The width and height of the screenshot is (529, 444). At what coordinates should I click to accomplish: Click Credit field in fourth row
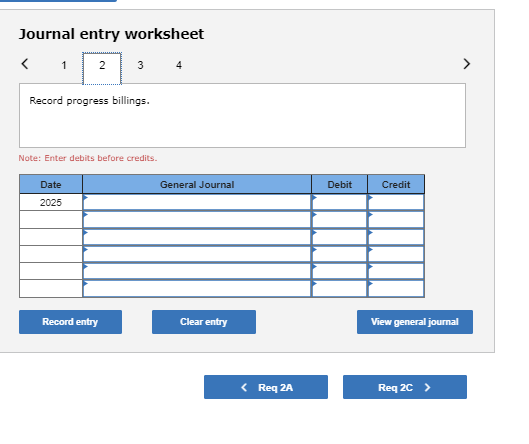pos(396,254)
